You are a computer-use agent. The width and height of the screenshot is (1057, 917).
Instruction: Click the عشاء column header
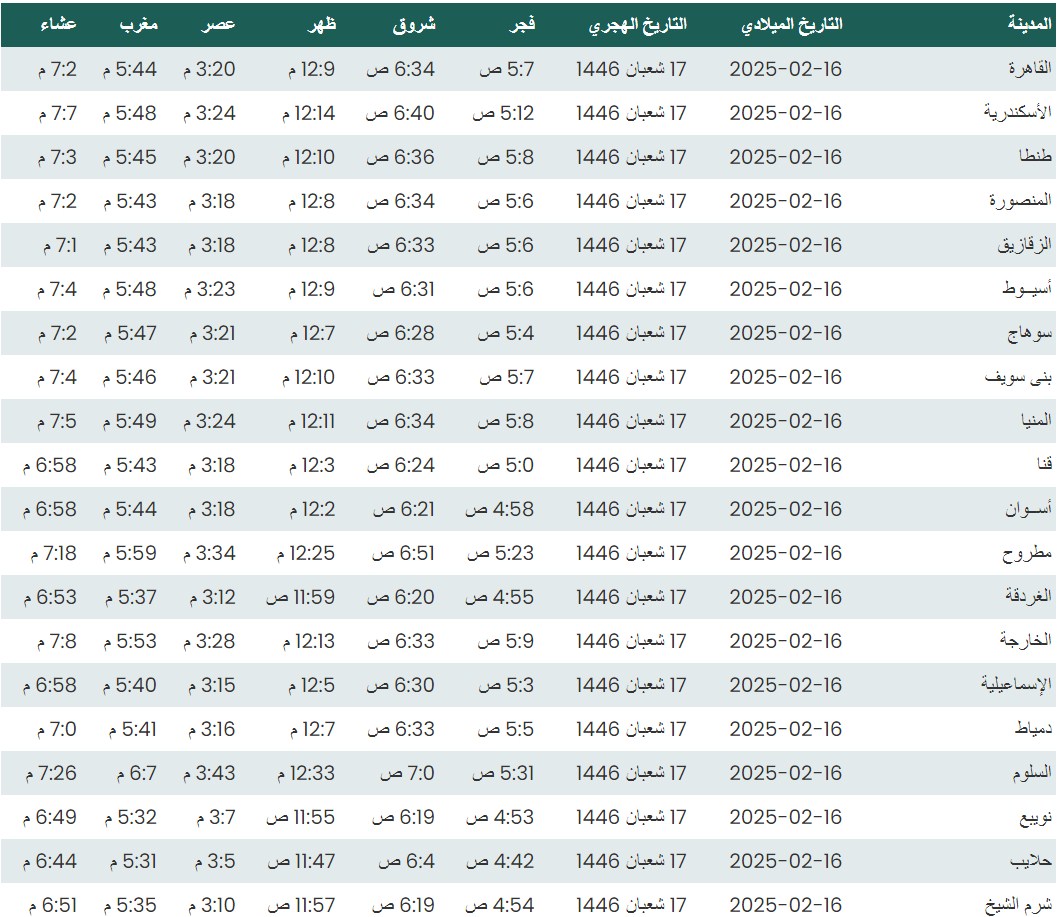(x=56, y=25)
